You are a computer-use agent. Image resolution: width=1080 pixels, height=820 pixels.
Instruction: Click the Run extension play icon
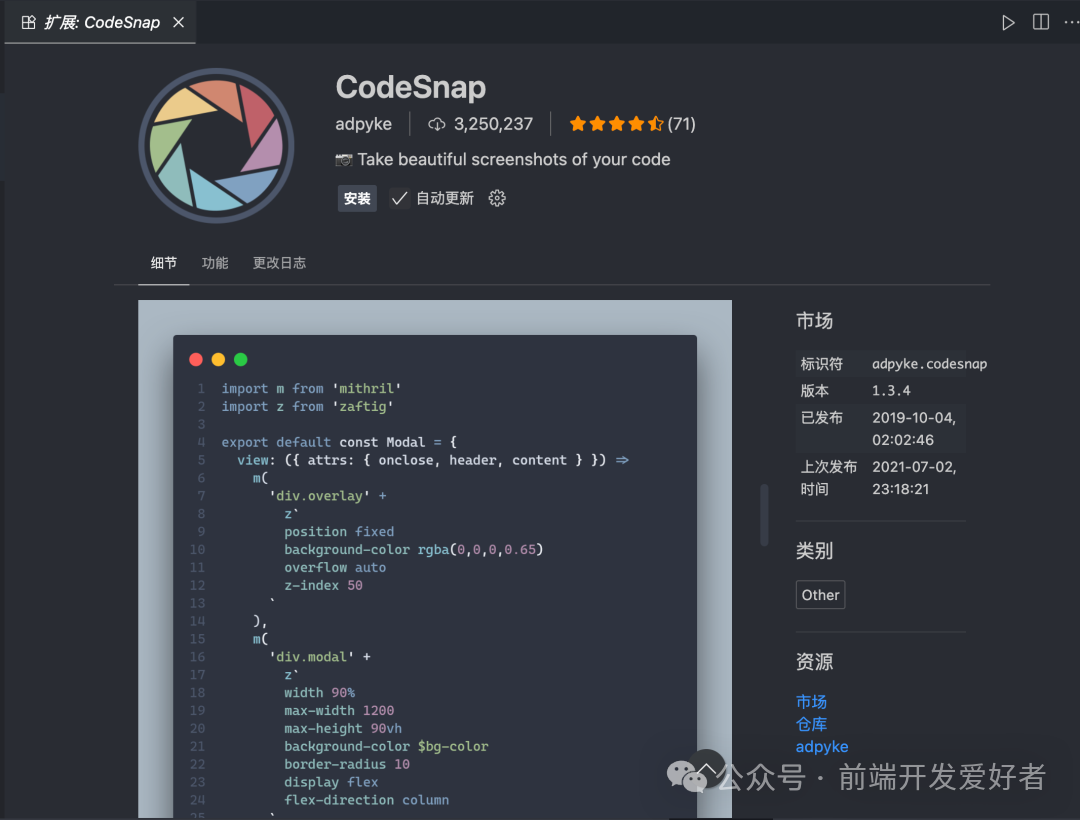point(1008,22)
